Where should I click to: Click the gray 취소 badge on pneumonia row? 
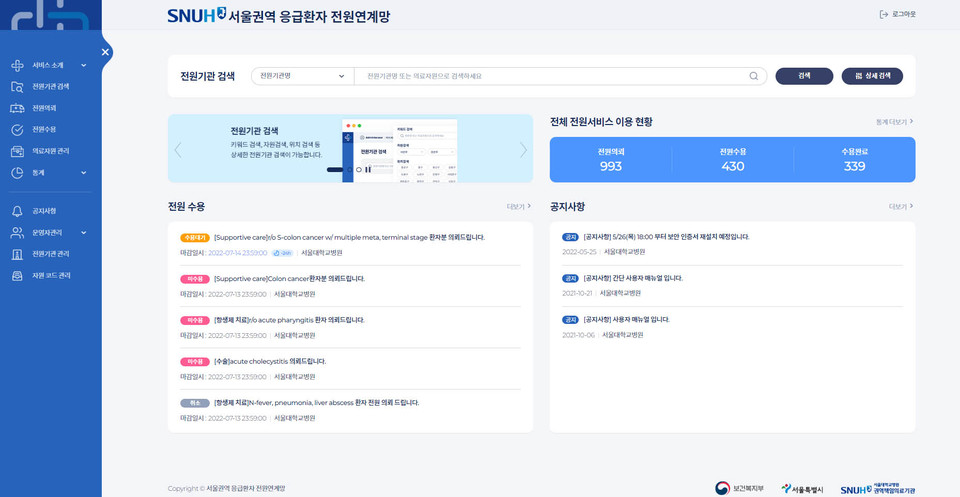pyautogui.click(x=195, y=403)
